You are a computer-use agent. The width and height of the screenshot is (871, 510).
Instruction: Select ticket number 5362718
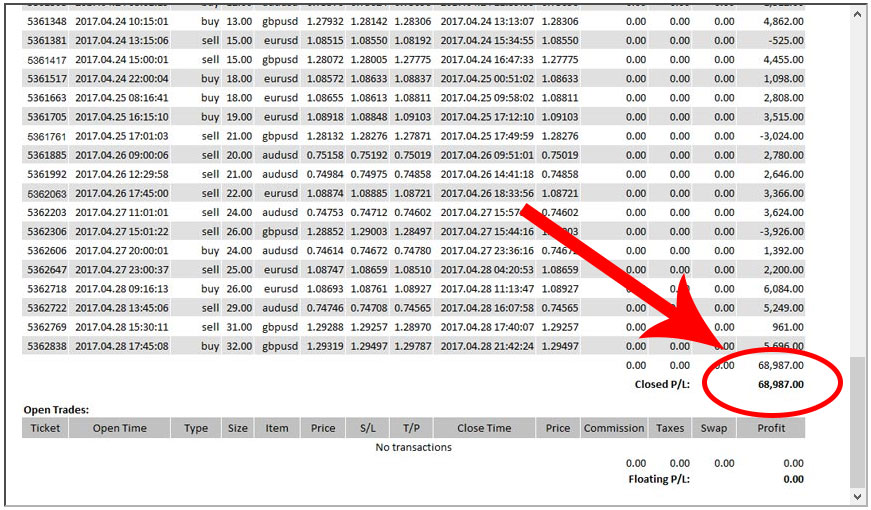(x=47, y=289)
